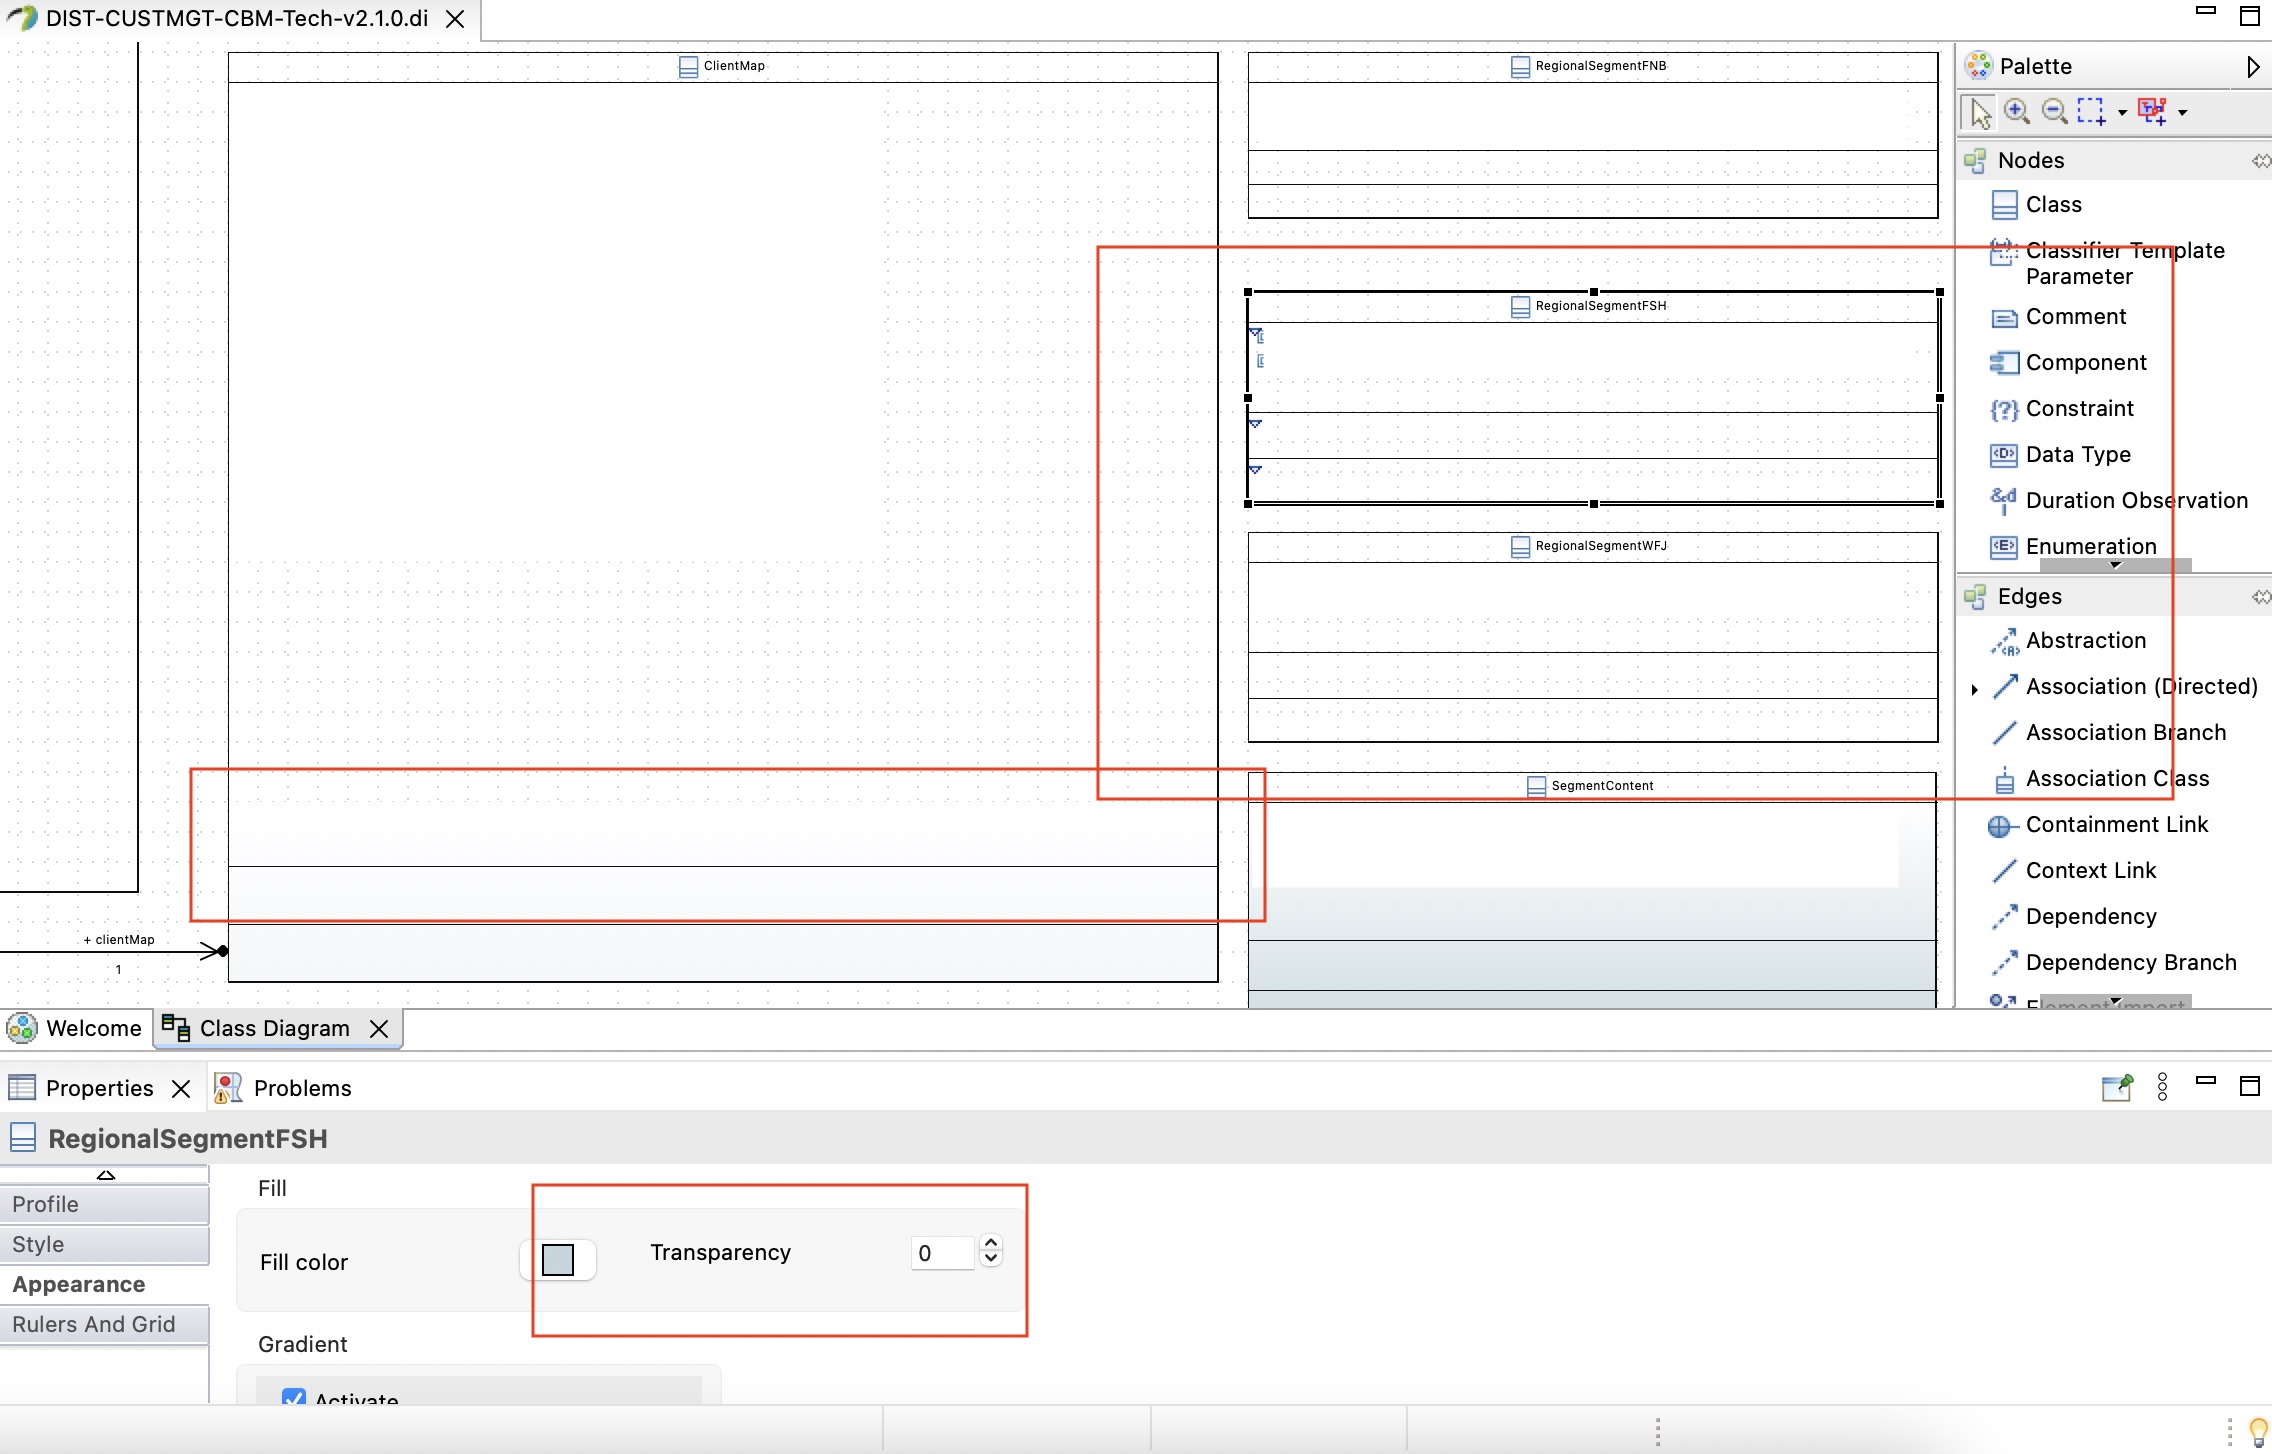
Task: Open the marquee tool dropdown arrow
Action: point(2122,113)
